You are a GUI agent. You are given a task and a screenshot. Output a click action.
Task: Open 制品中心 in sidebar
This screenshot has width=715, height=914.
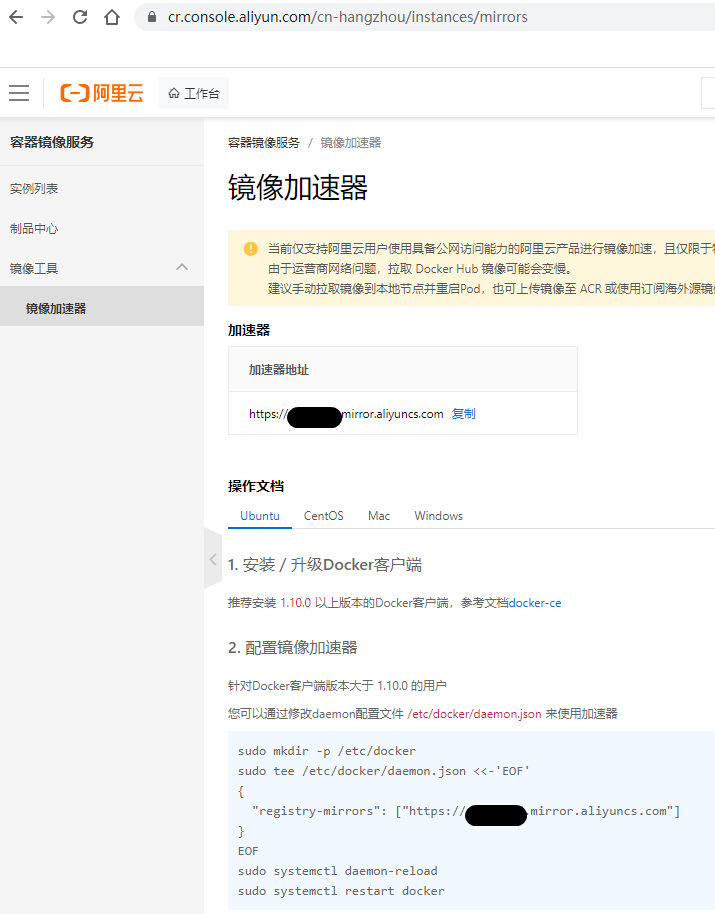(x=34, y=229)
